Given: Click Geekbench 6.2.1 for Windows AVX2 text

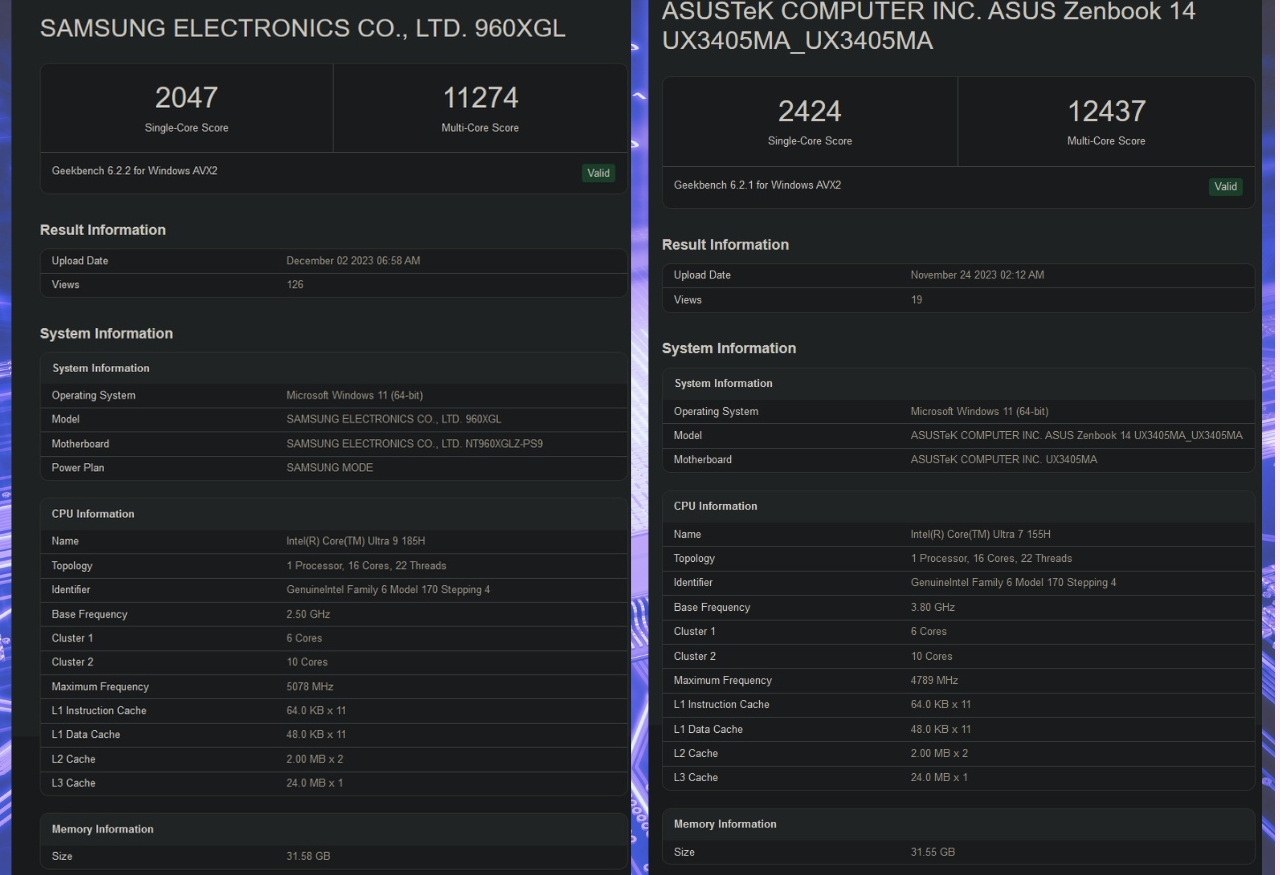Looking at the screenshot, I should click(x=757, y=185).
